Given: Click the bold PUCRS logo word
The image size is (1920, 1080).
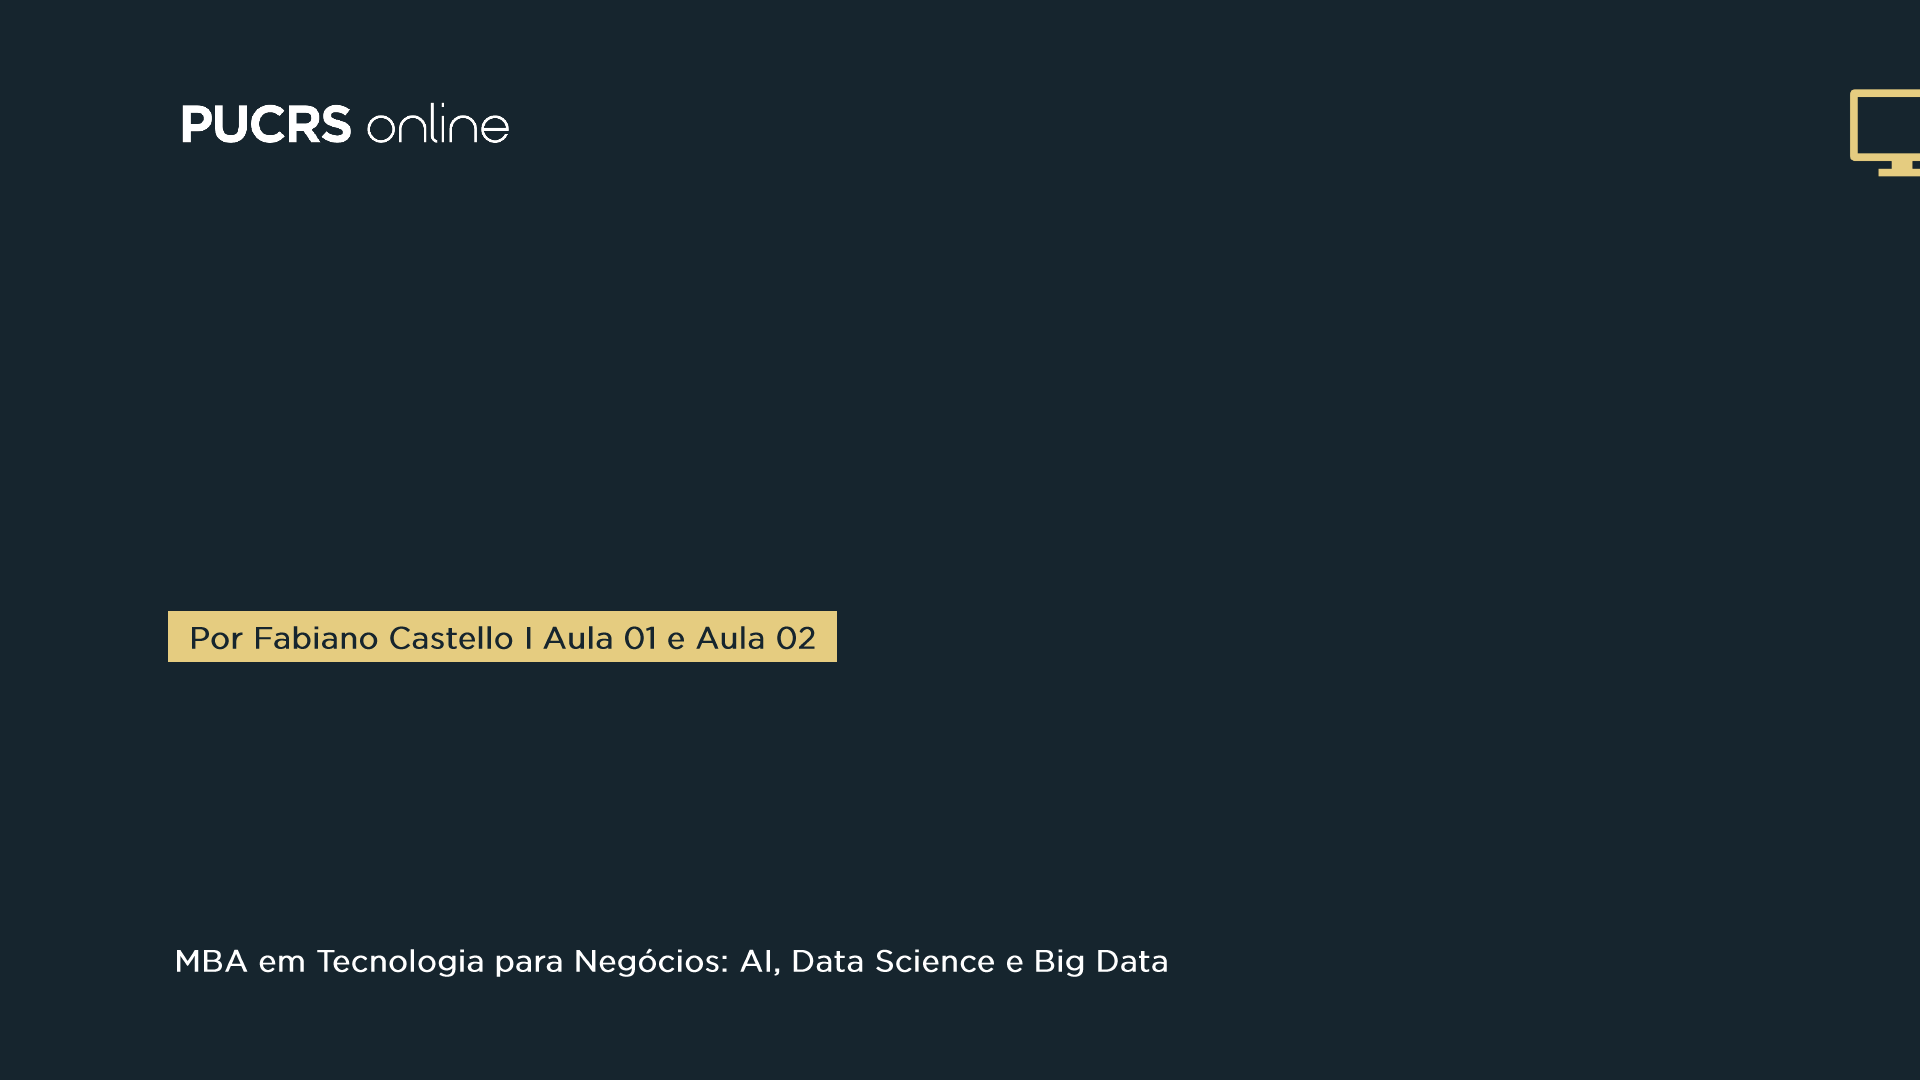Looking at the screenshot, I should (266, 125).
